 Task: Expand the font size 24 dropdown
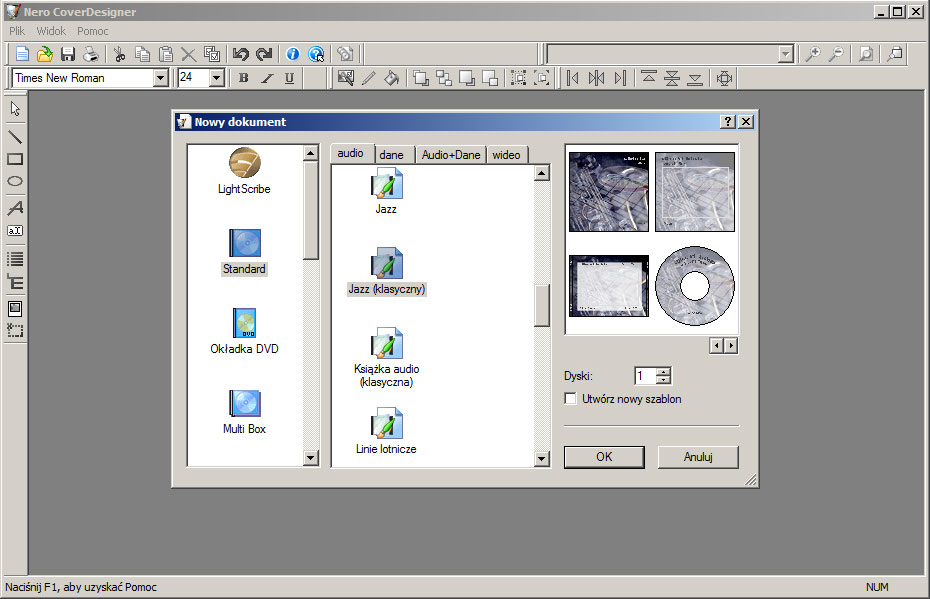point(216,78)
